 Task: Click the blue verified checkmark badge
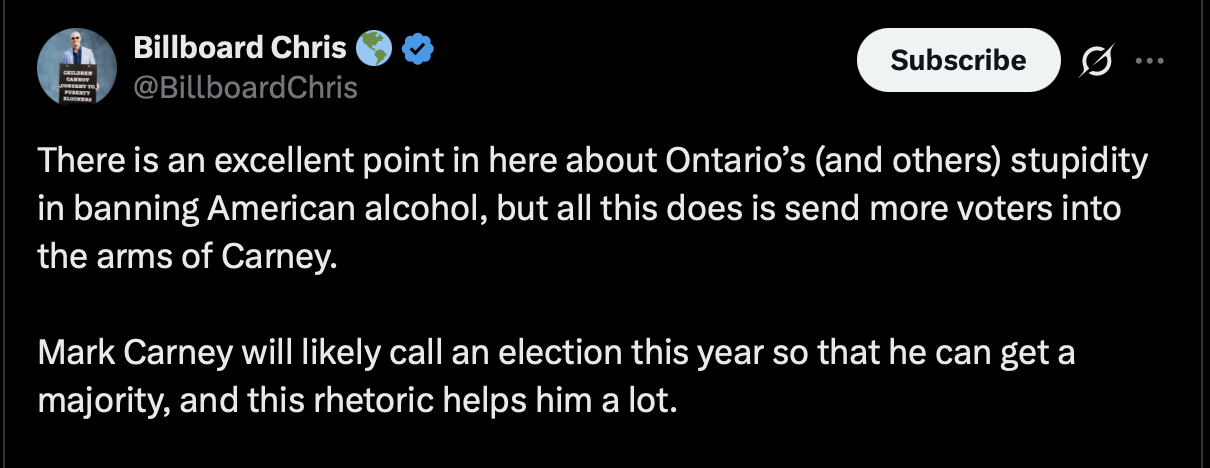(x=417, y=49)
